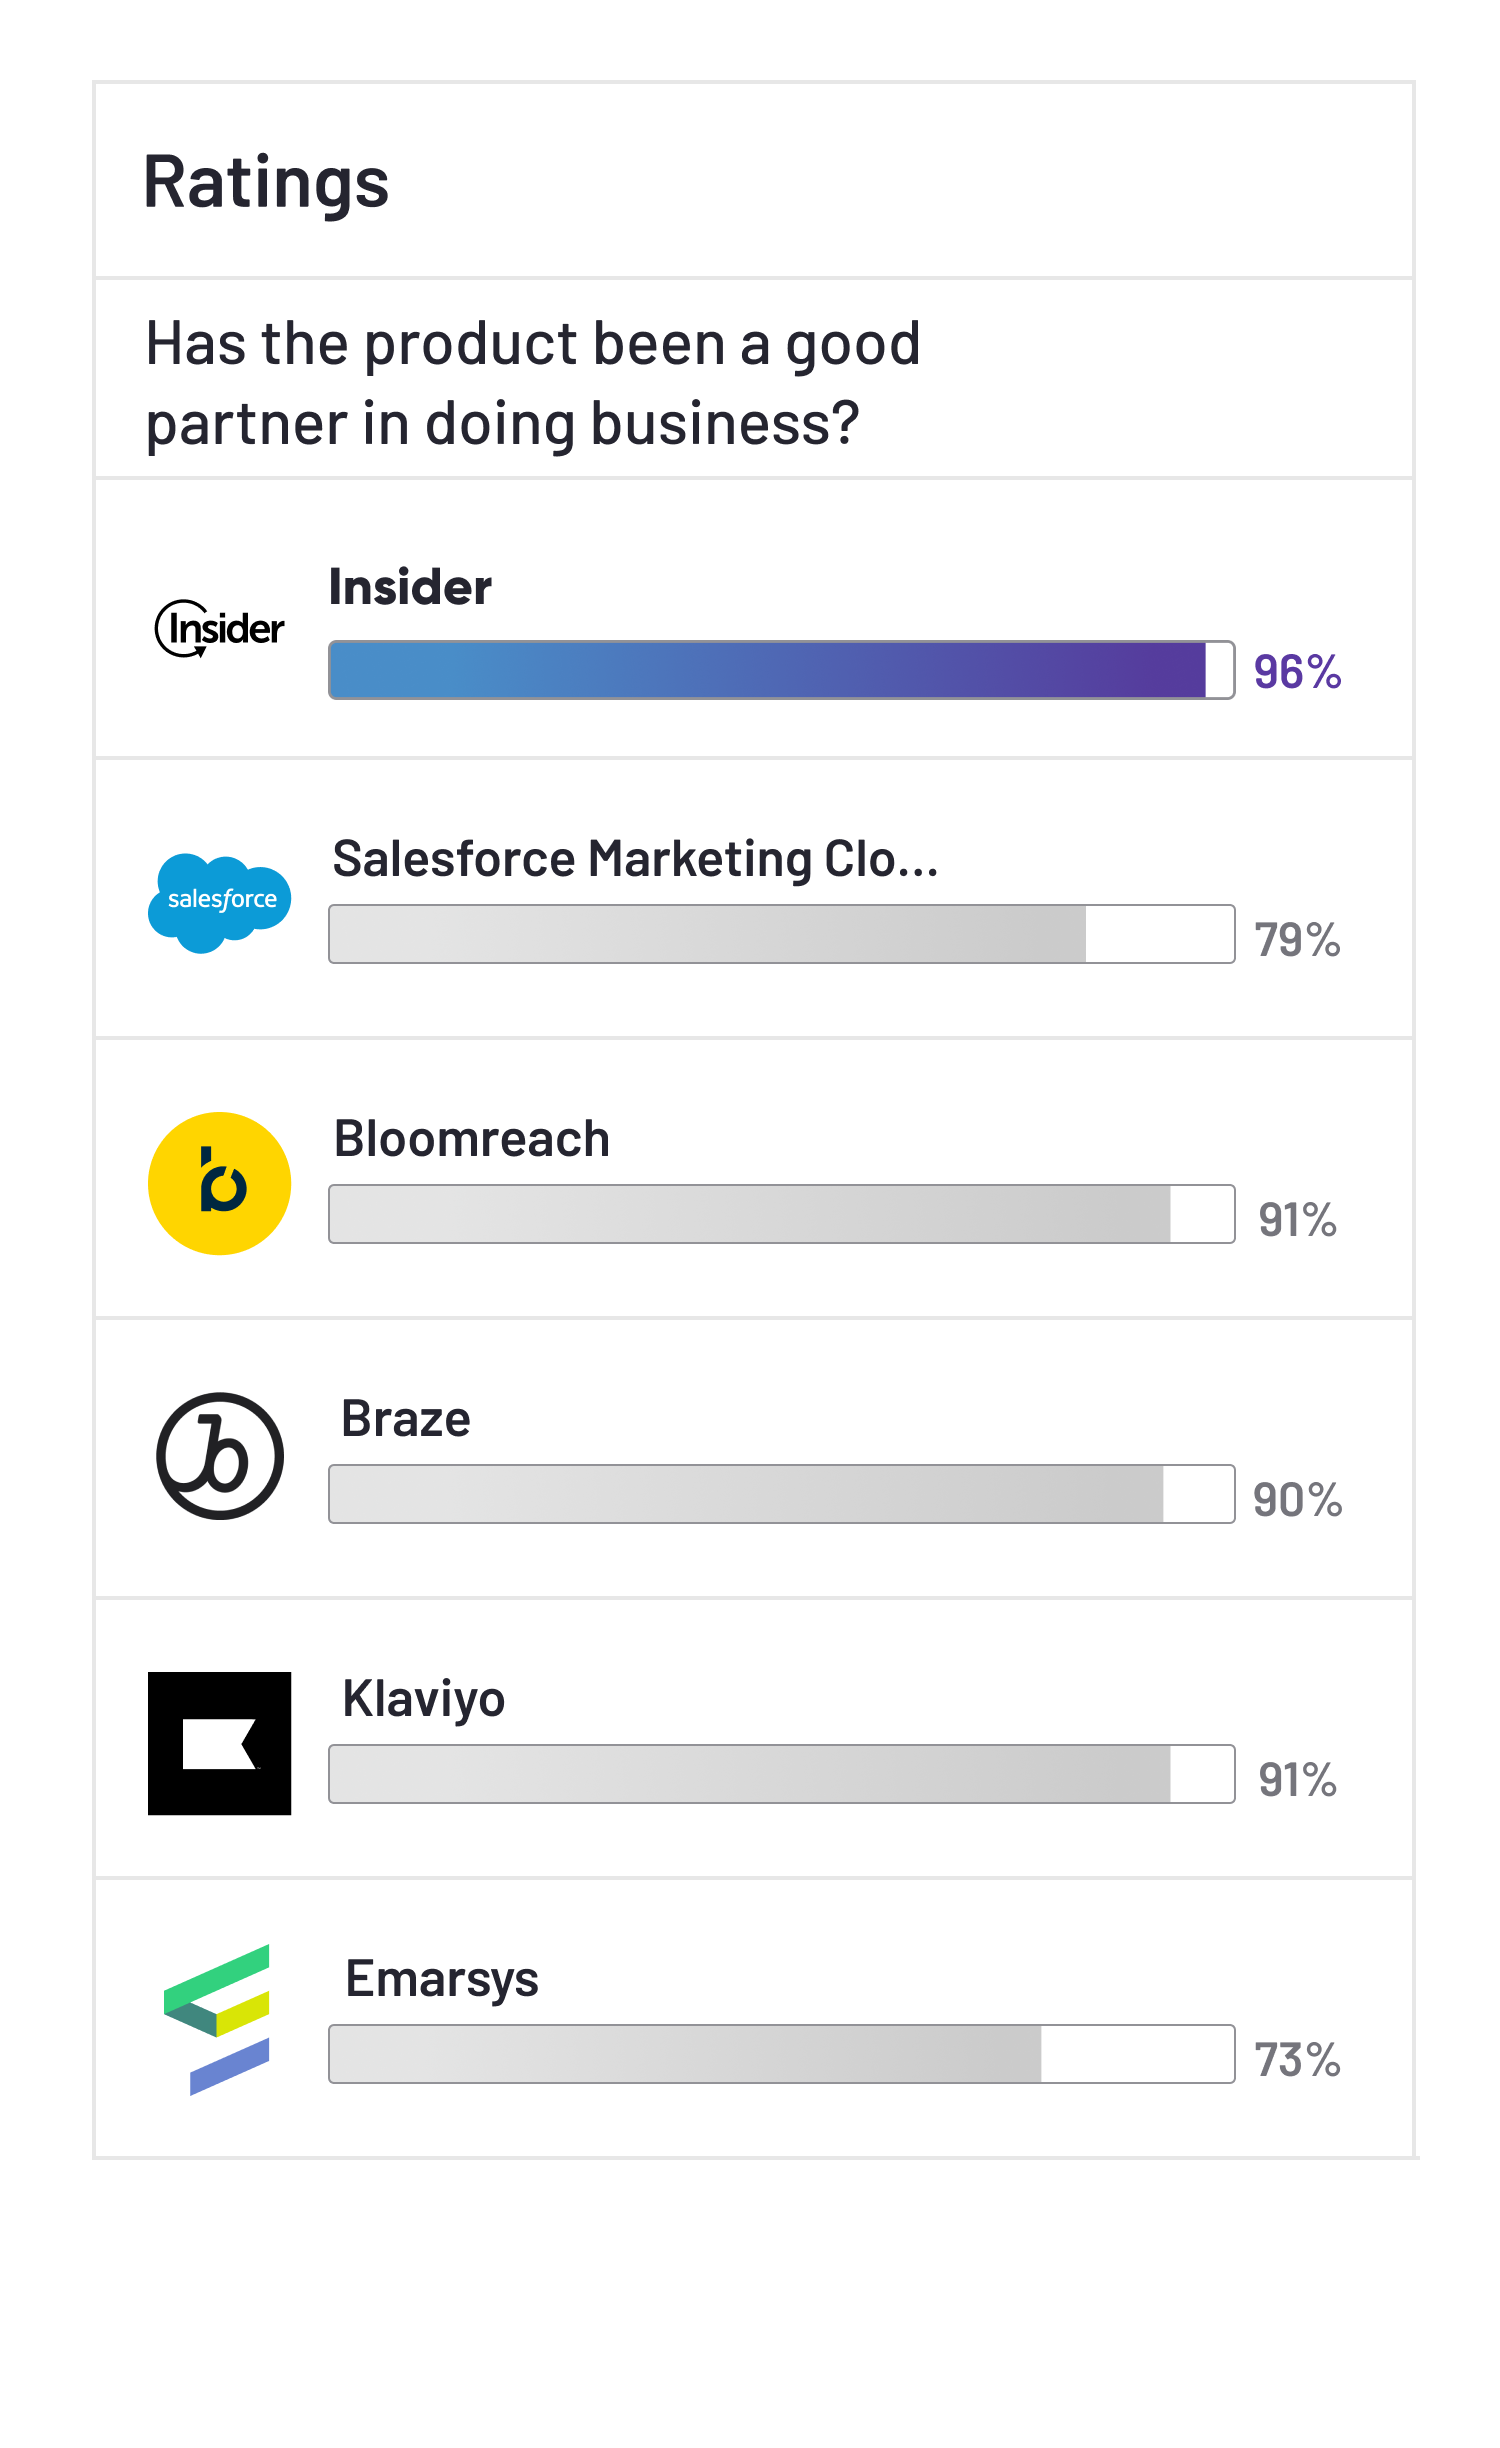Click the 96% rating value

(x=1297, y=672)
